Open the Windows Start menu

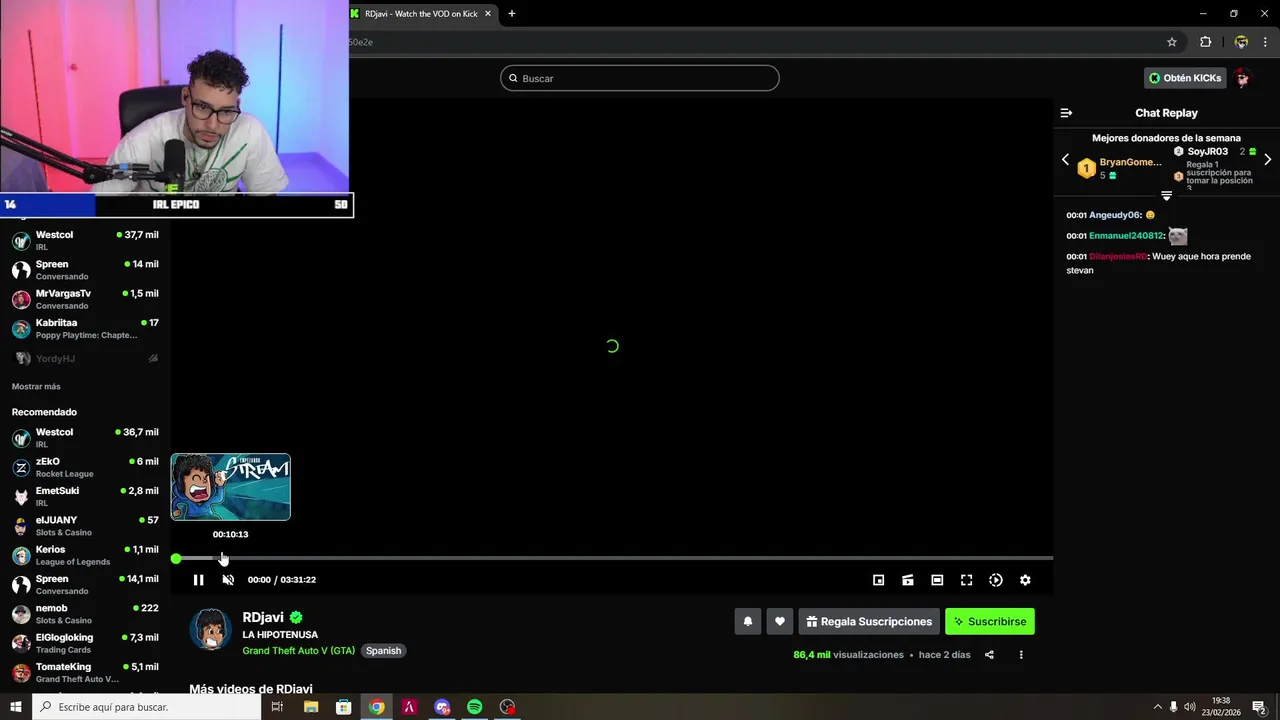16,707
